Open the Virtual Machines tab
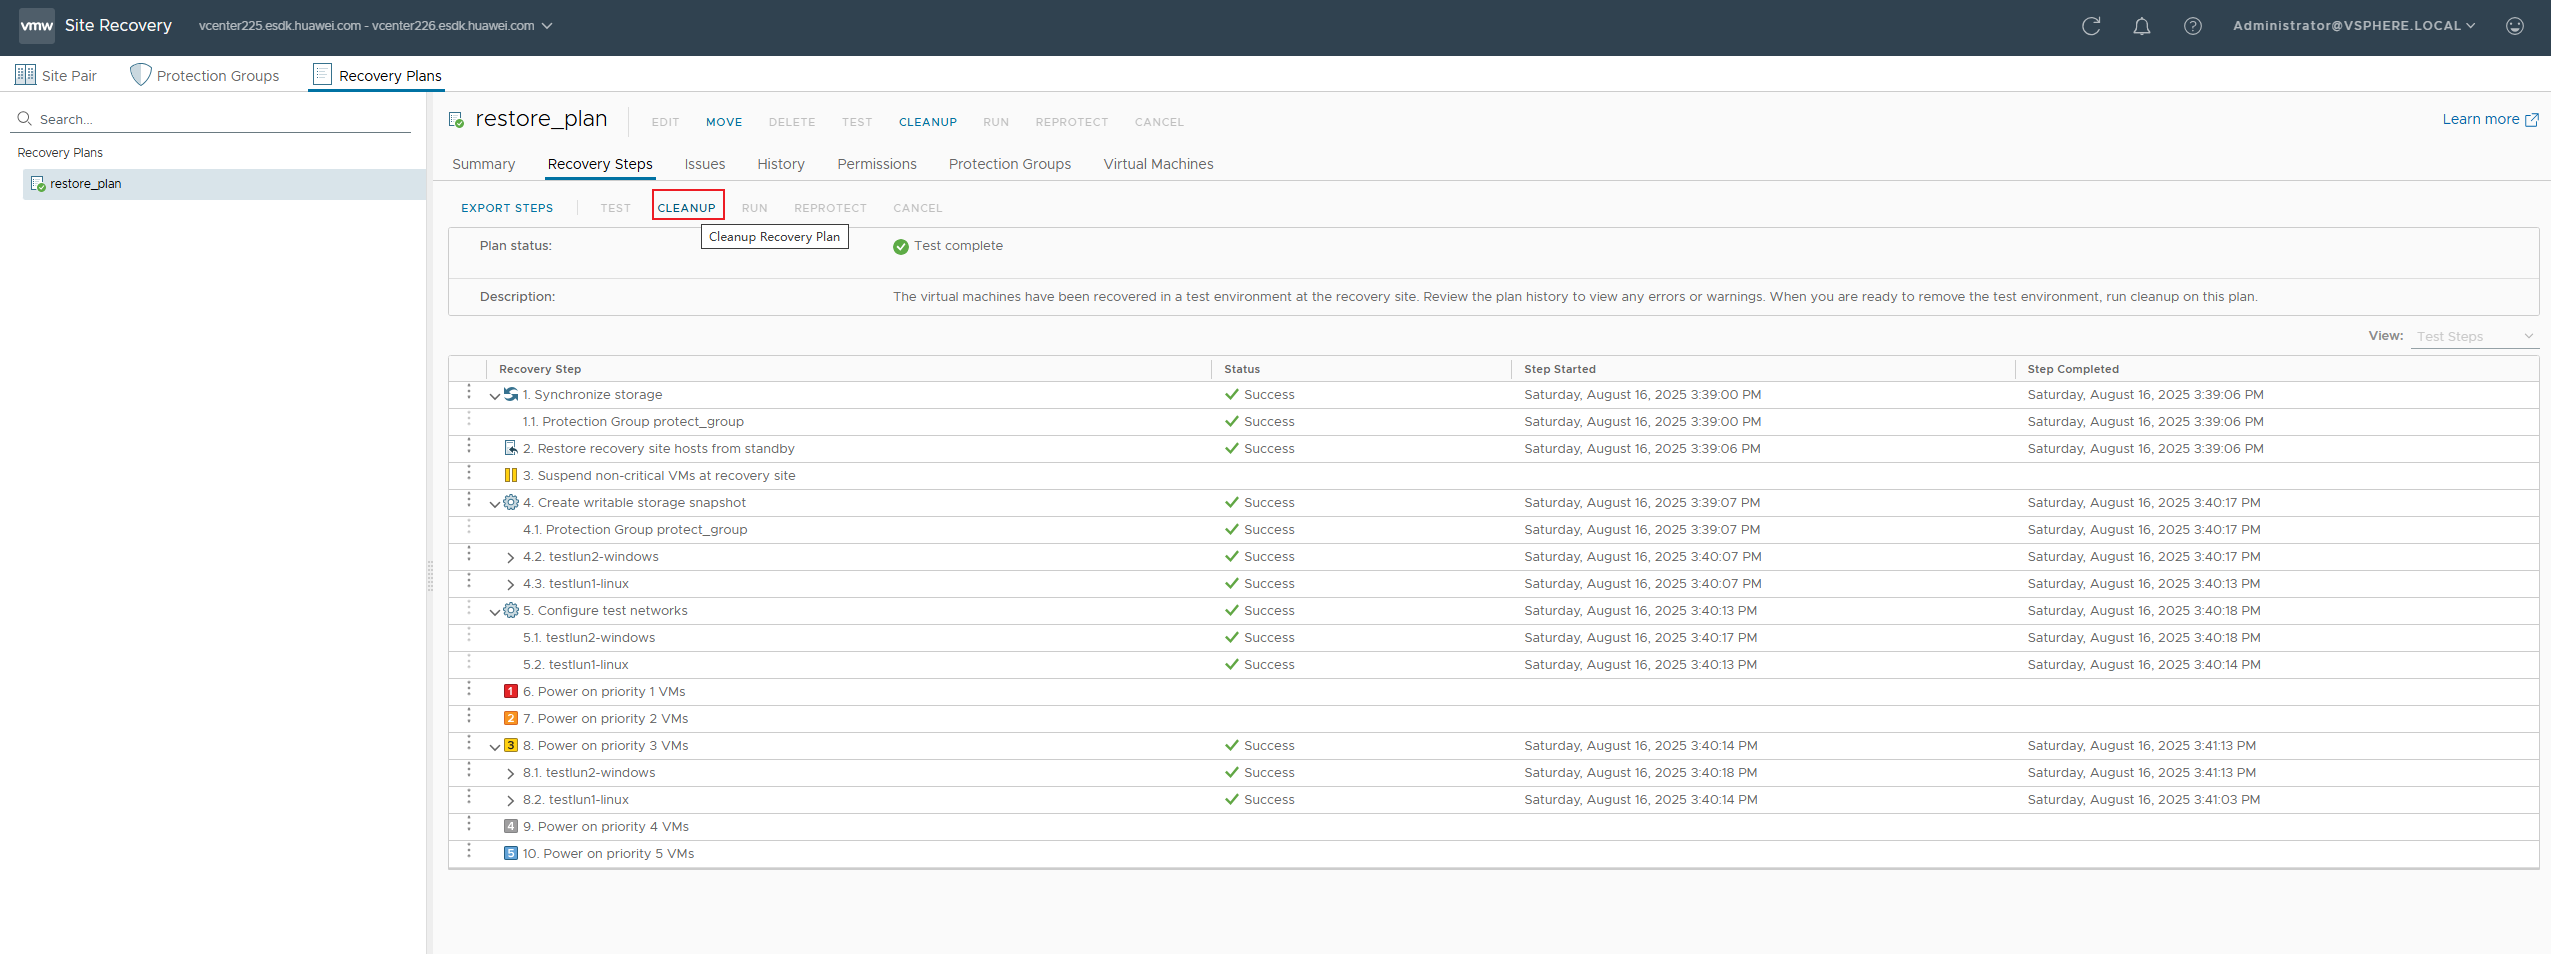Screen dimensions: 2551x954 click(1158, 164)
